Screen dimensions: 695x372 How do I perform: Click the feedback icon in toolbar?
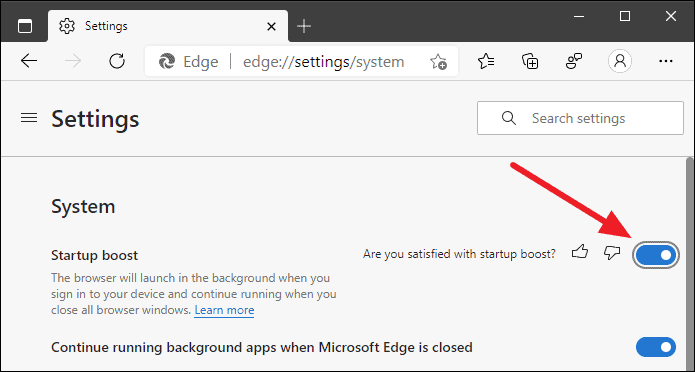pos(574,61)
